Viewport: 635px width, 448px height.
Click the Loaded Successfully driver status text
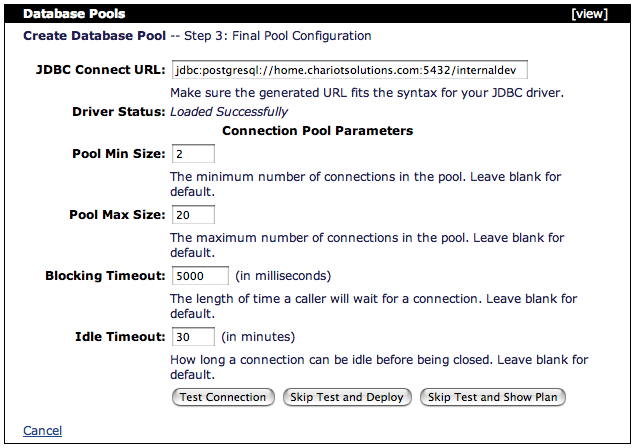231,111
